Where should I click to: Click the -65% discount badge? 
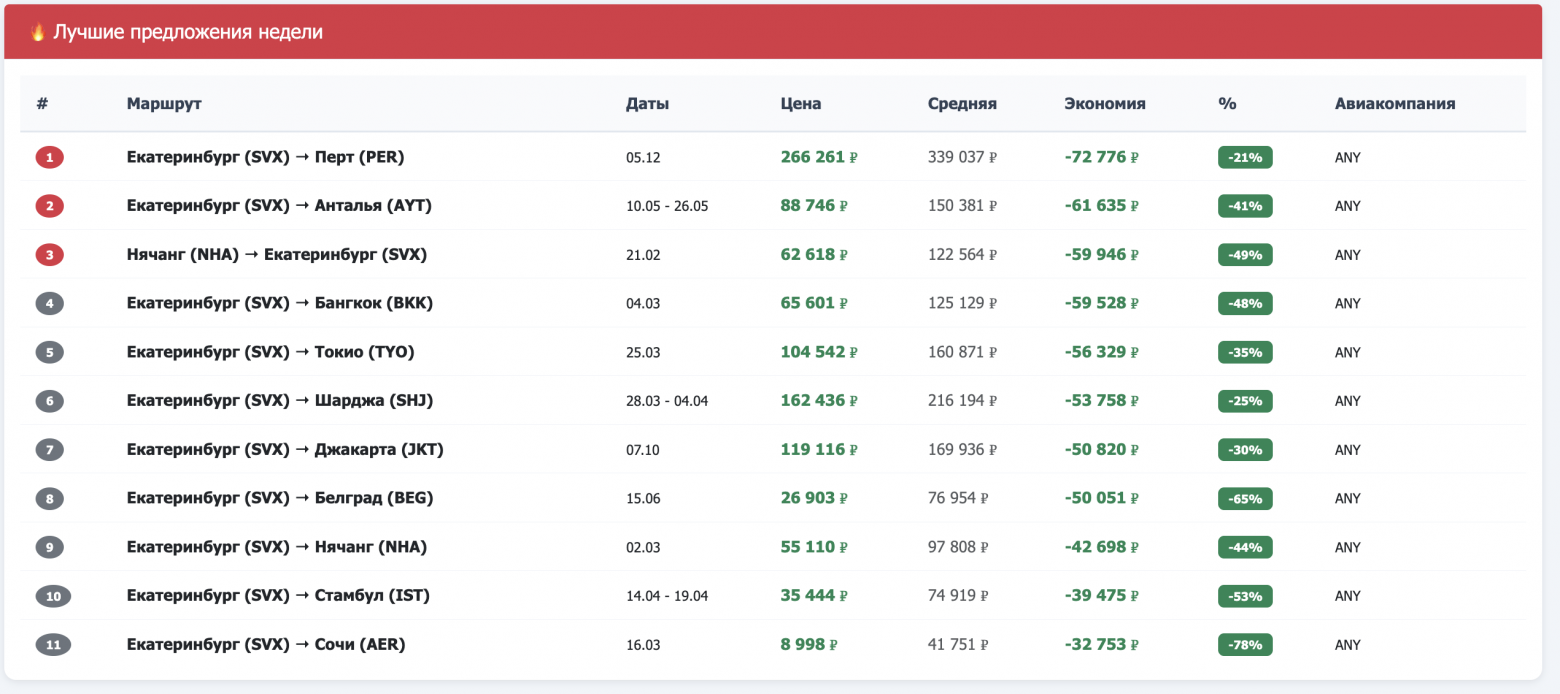coord(1245,498)
